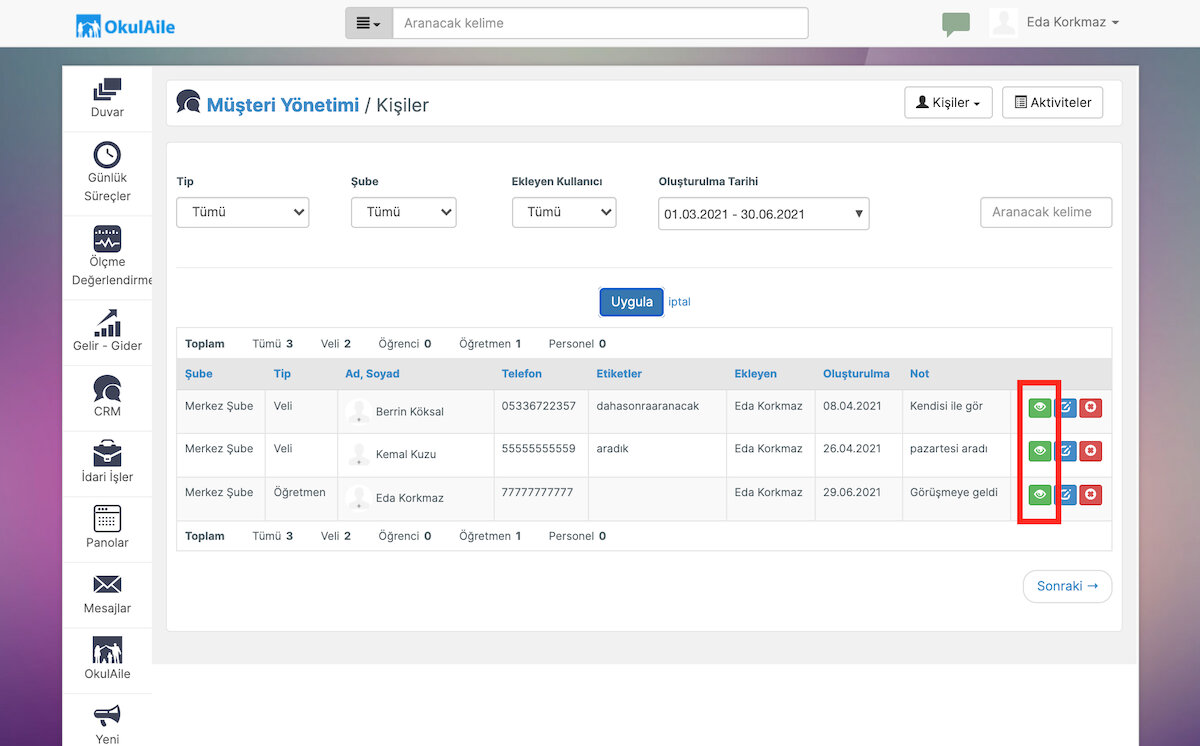This screenshot has height=746, width=1200.
Task: Open Panolar sidebar icon
Action: (107, 518)
